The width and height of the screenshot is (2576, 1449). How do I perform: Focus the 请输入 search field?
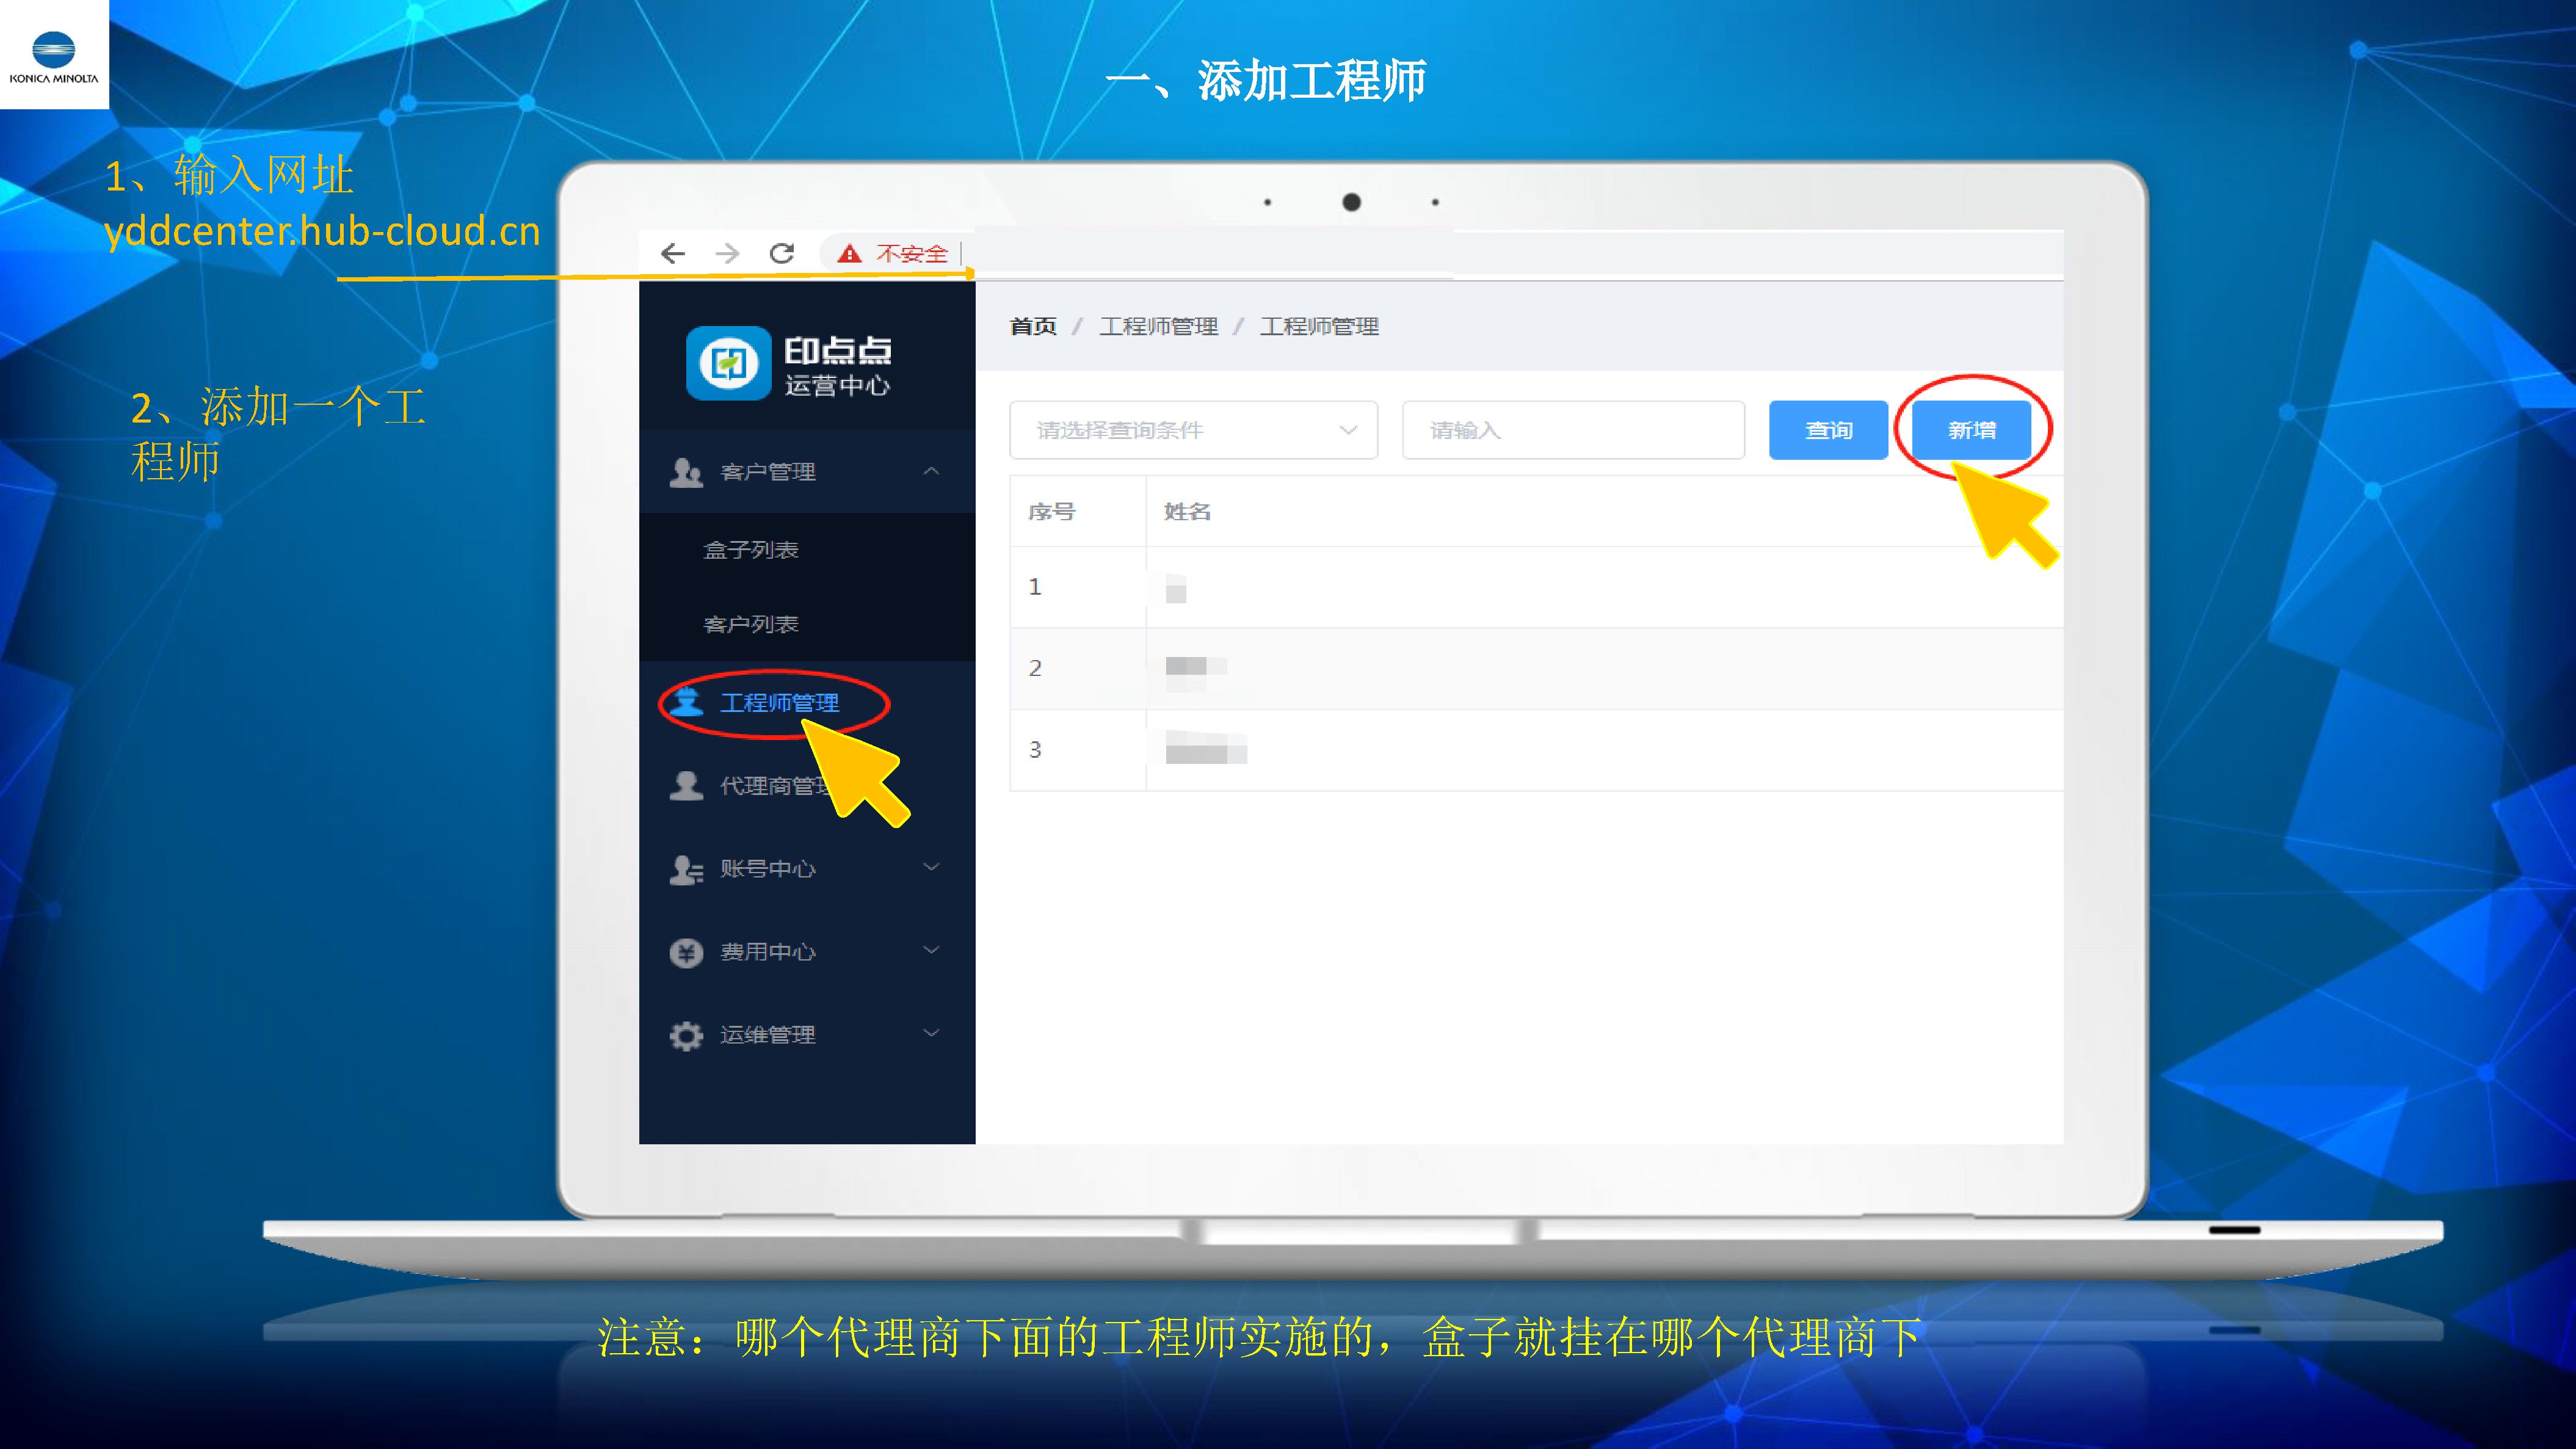tap(1573, 431)
